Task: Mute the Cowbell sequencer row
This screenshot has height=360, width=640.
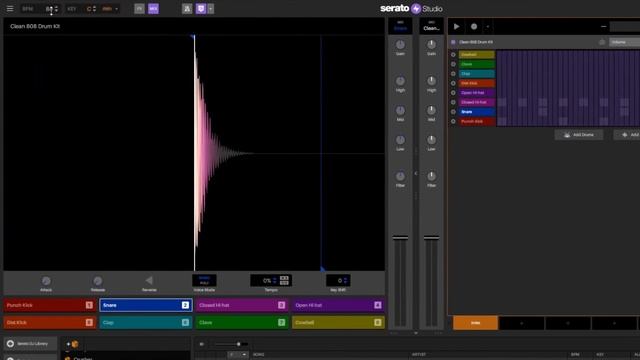Action: [453, 55]
